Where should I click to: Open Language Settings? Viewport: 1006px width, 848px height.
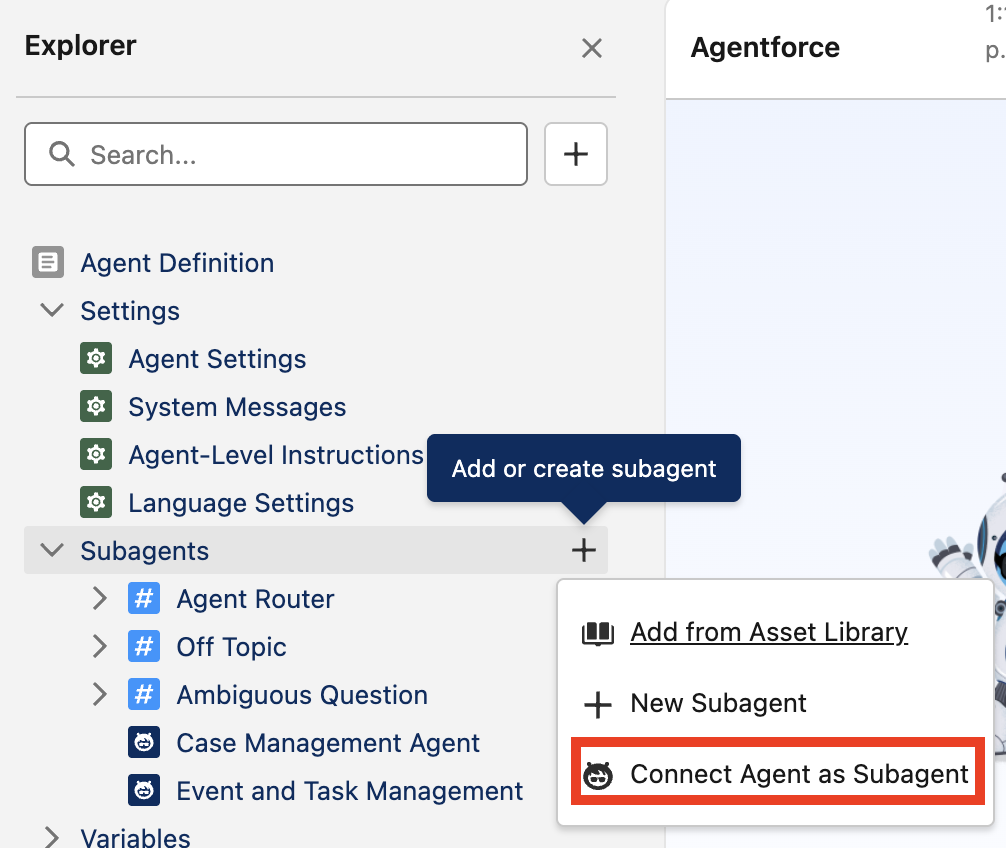(241, 503)
